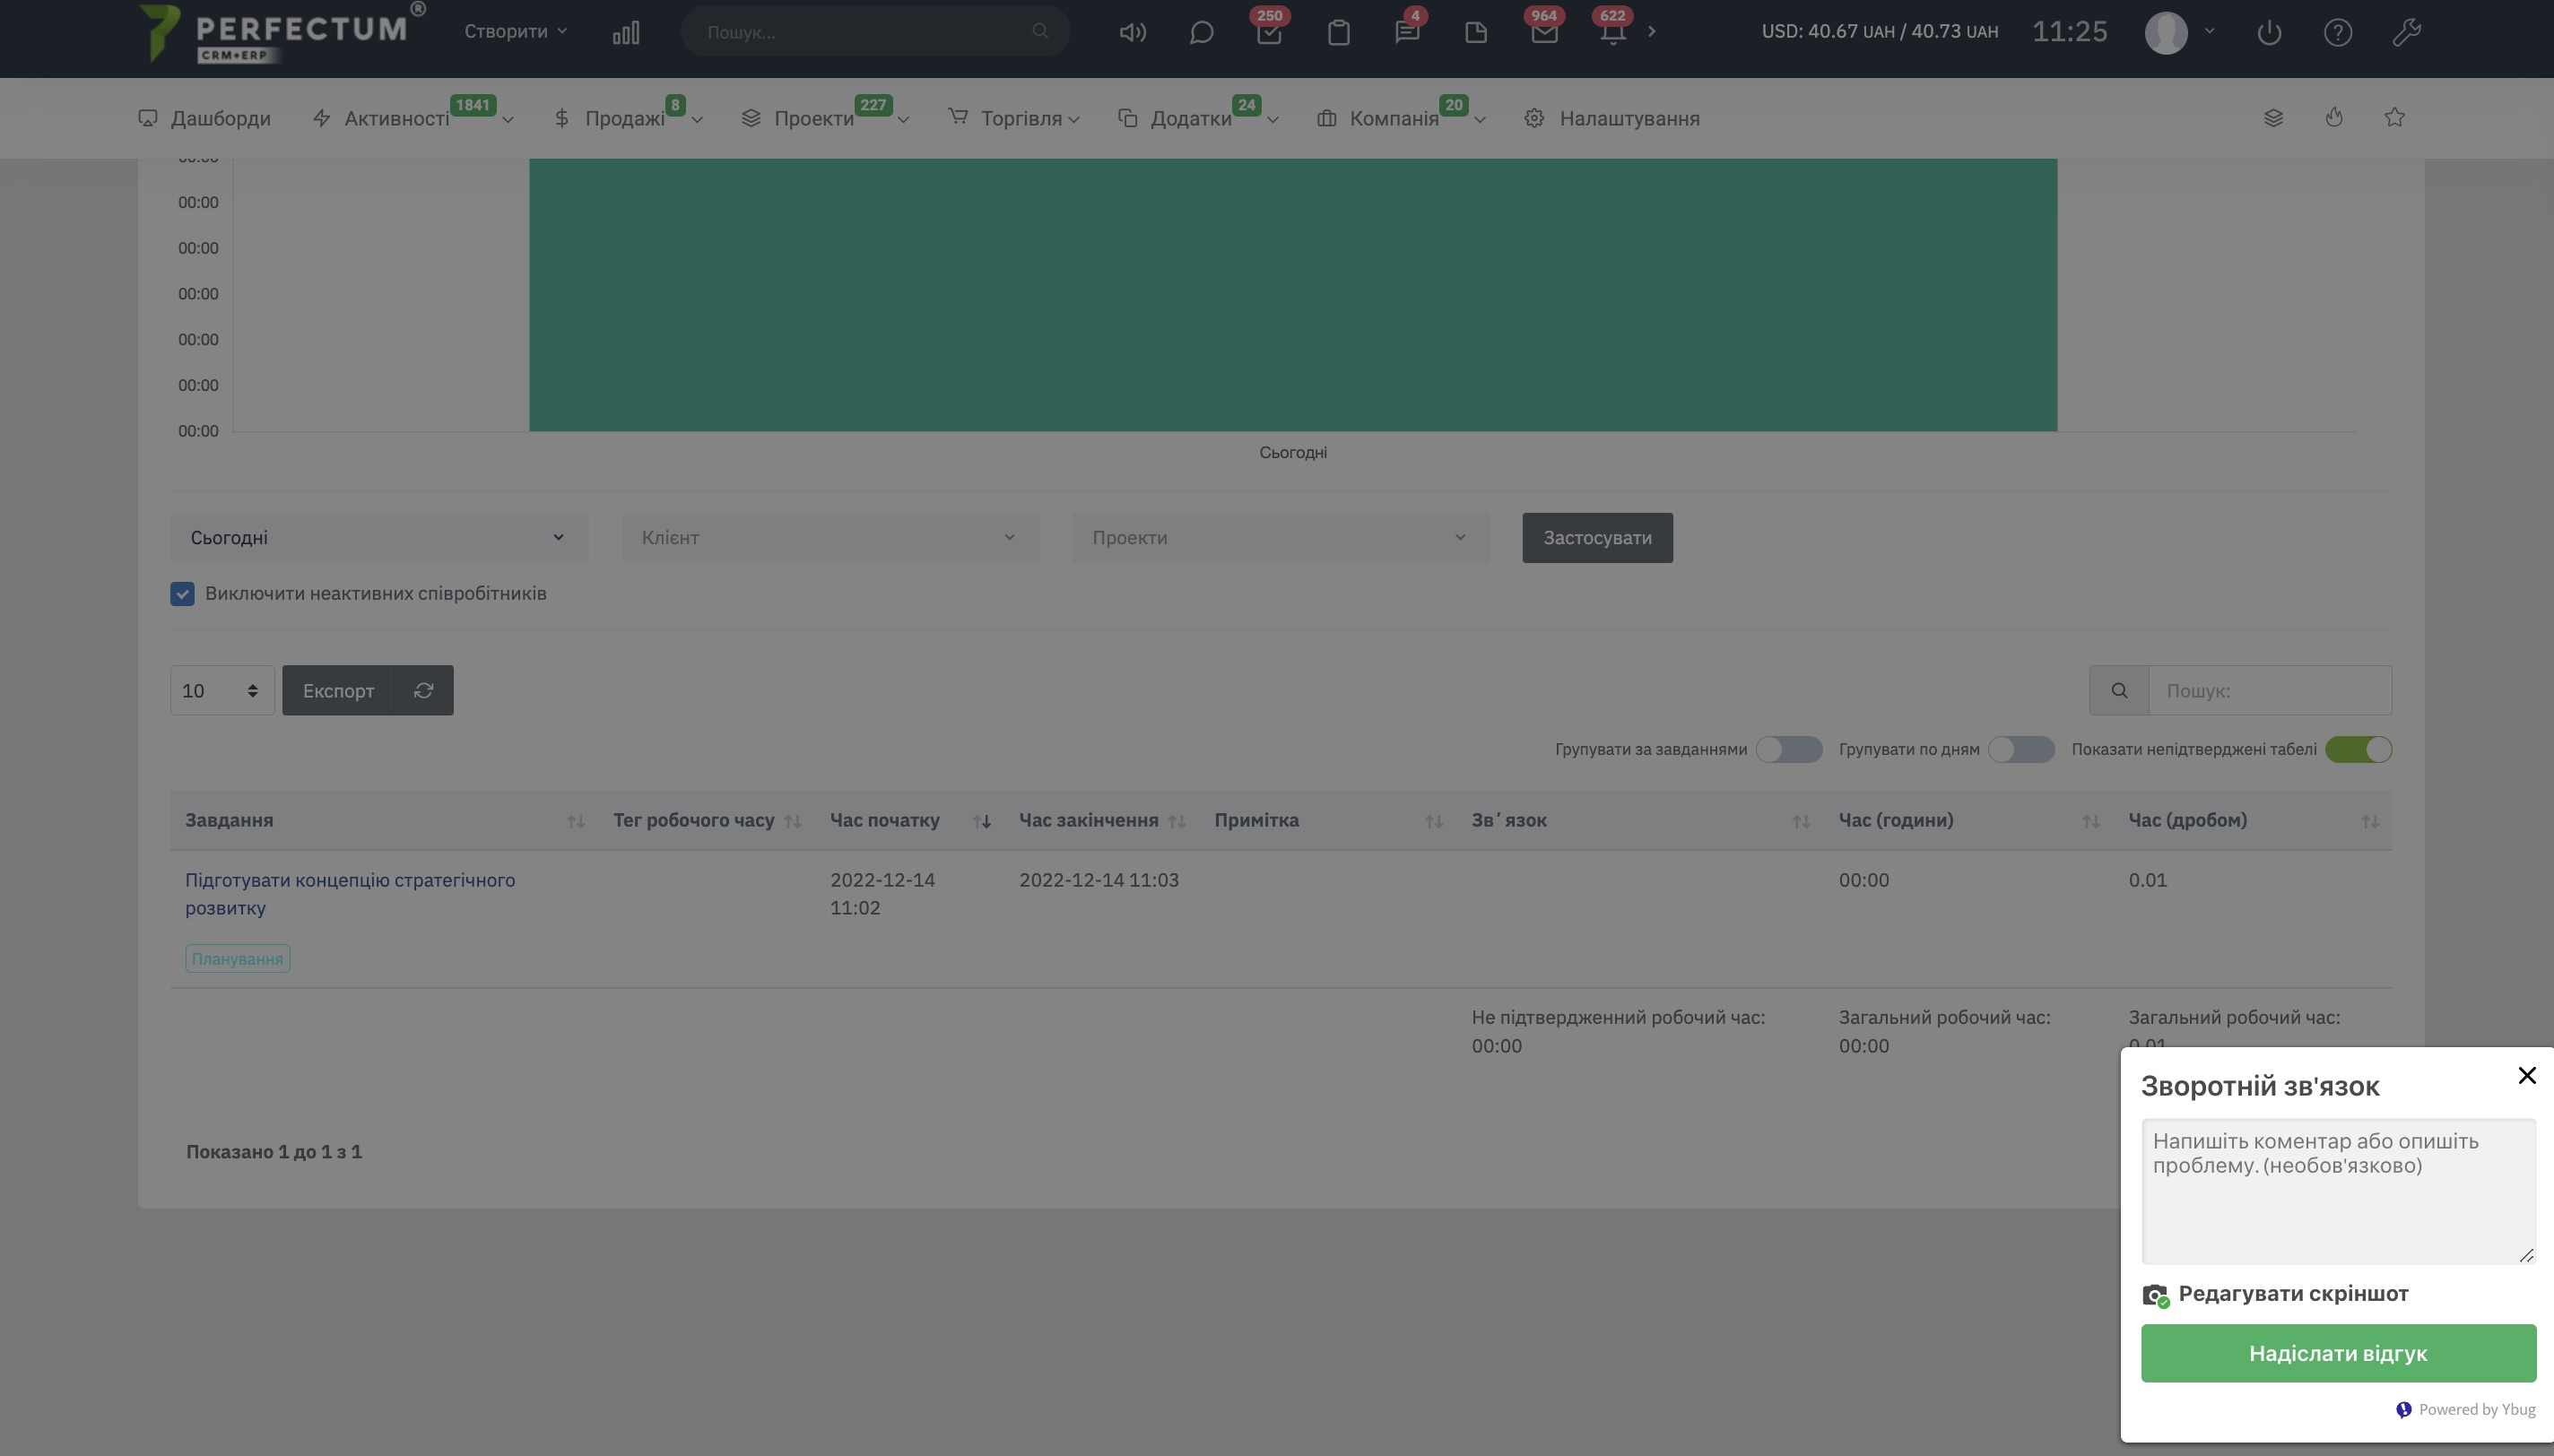Toggle Групувати за завданнями switch

(1789, 750)
